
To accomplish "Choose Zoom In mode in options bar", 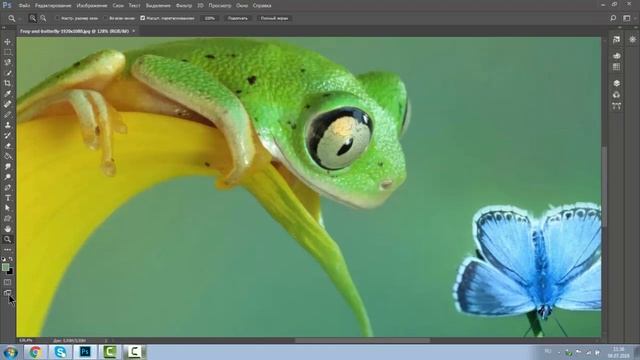I will pyautogui.click(x=33, y=18).
